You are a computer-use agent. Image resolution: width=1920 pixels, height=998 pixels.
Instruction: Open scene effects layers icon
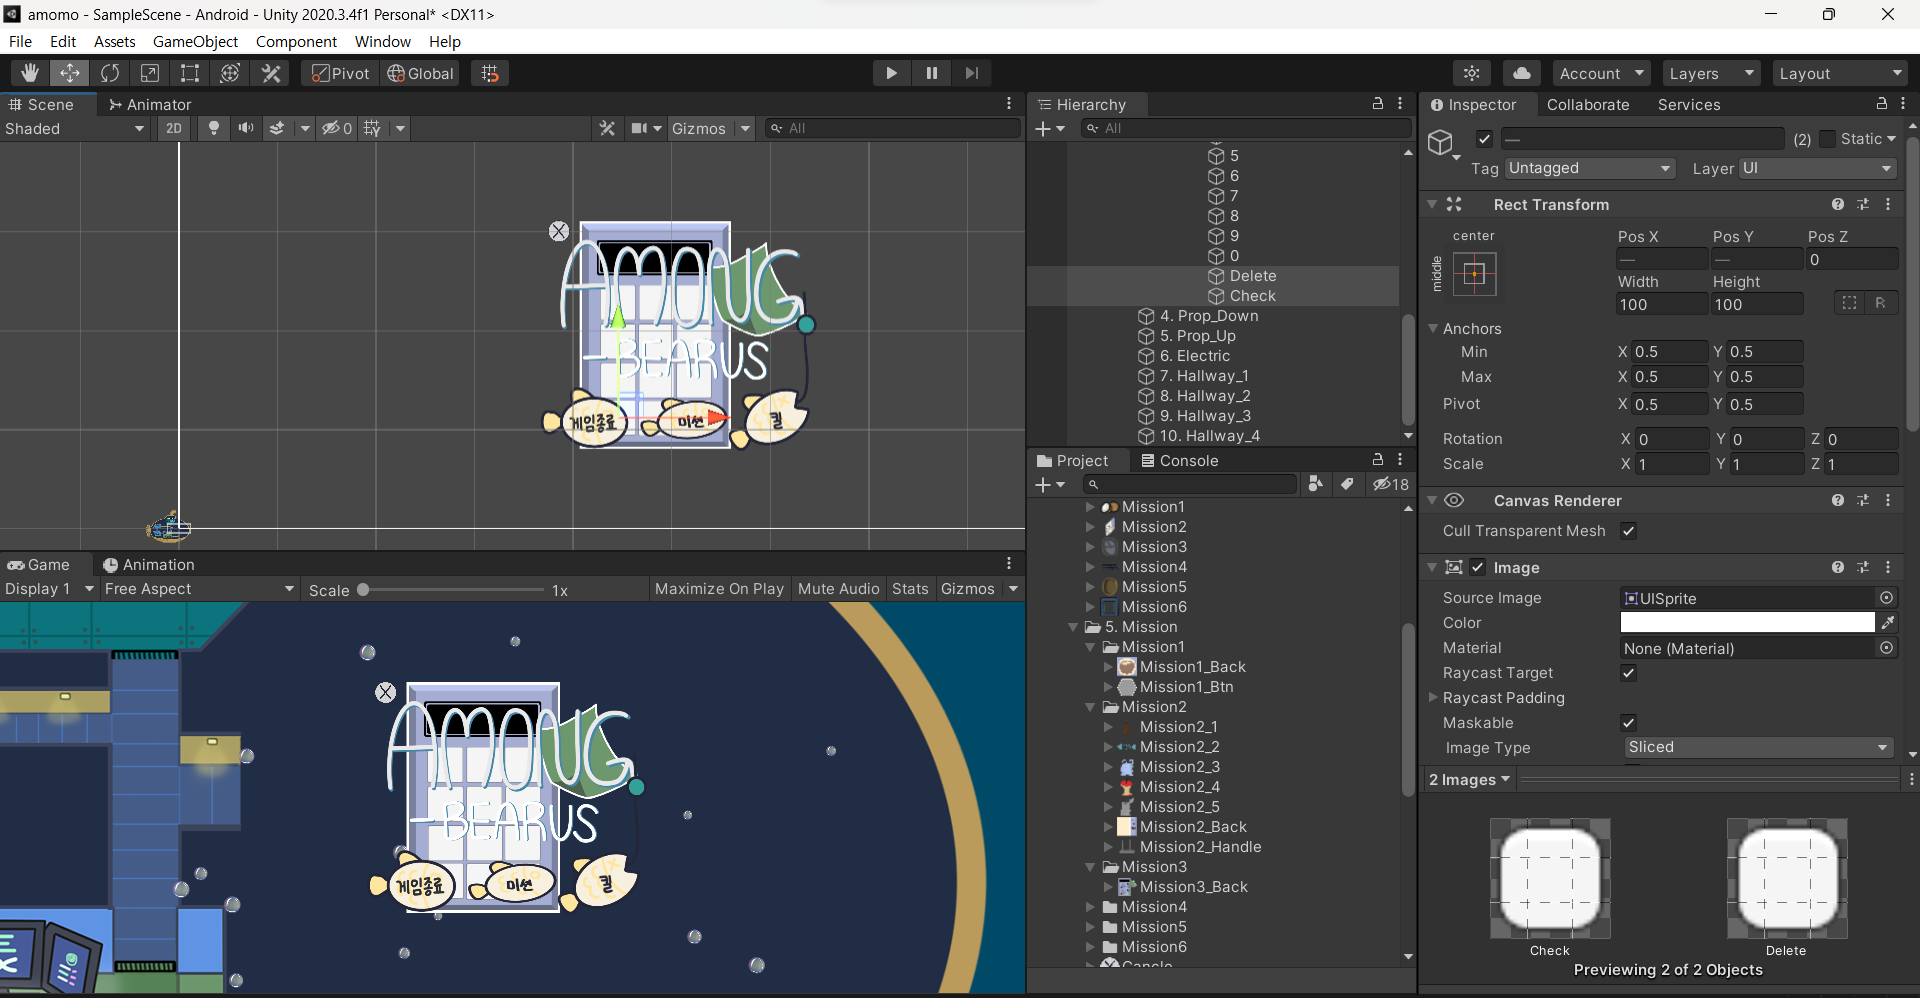(x=277, y=128)
